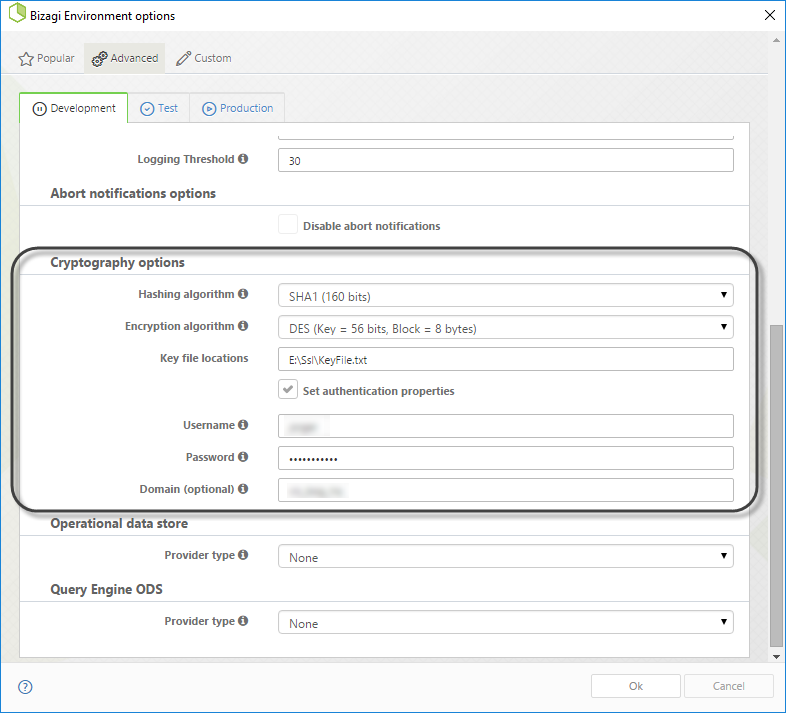Click info icon next to Password

pos(243,457)
